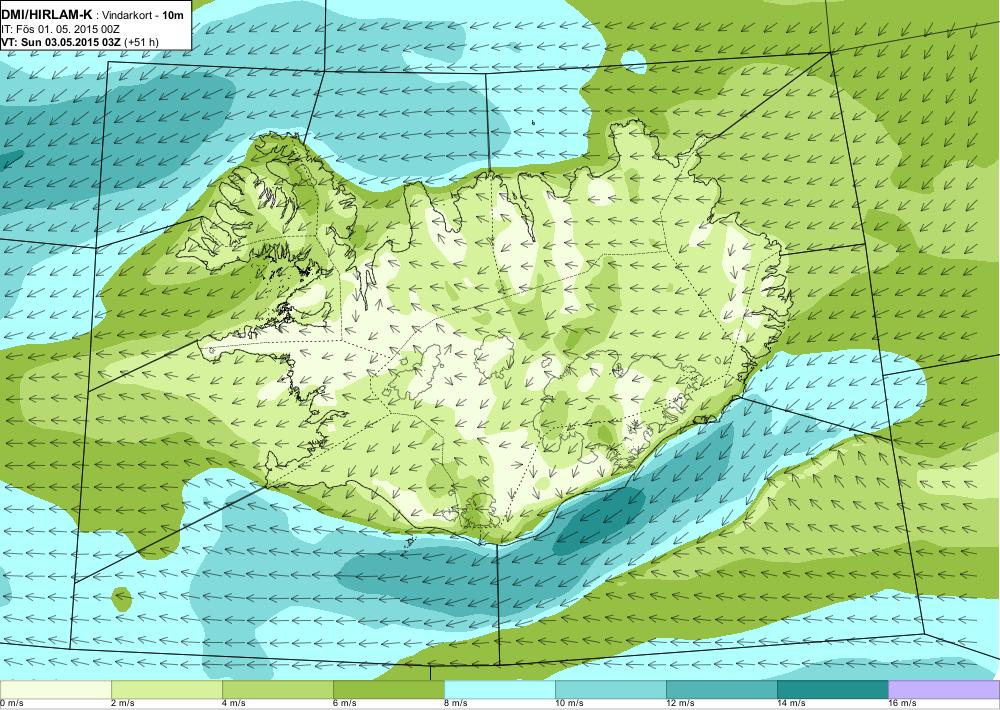Image resolution: width=1000 pixels, height=710 pixels.
Task: Click the 'Vindarkort - 10m' map type text
Action: (x=142, y=16)
